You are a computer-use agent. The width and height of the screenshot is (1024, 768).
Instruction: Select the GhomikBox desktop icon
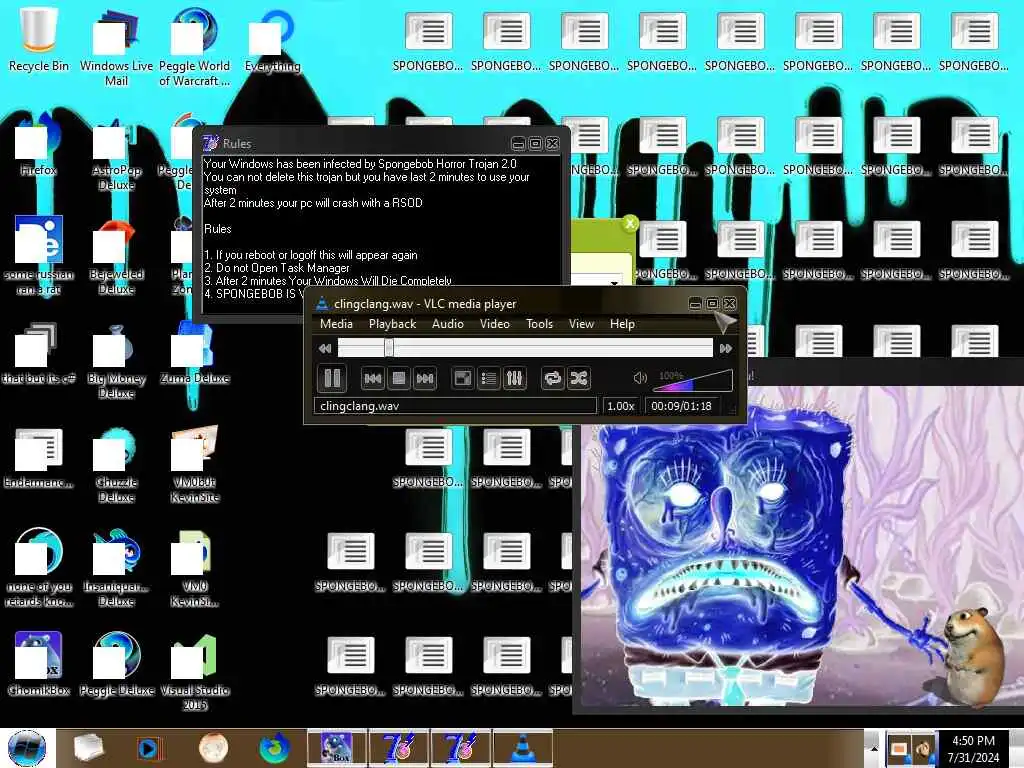[39, 663]
